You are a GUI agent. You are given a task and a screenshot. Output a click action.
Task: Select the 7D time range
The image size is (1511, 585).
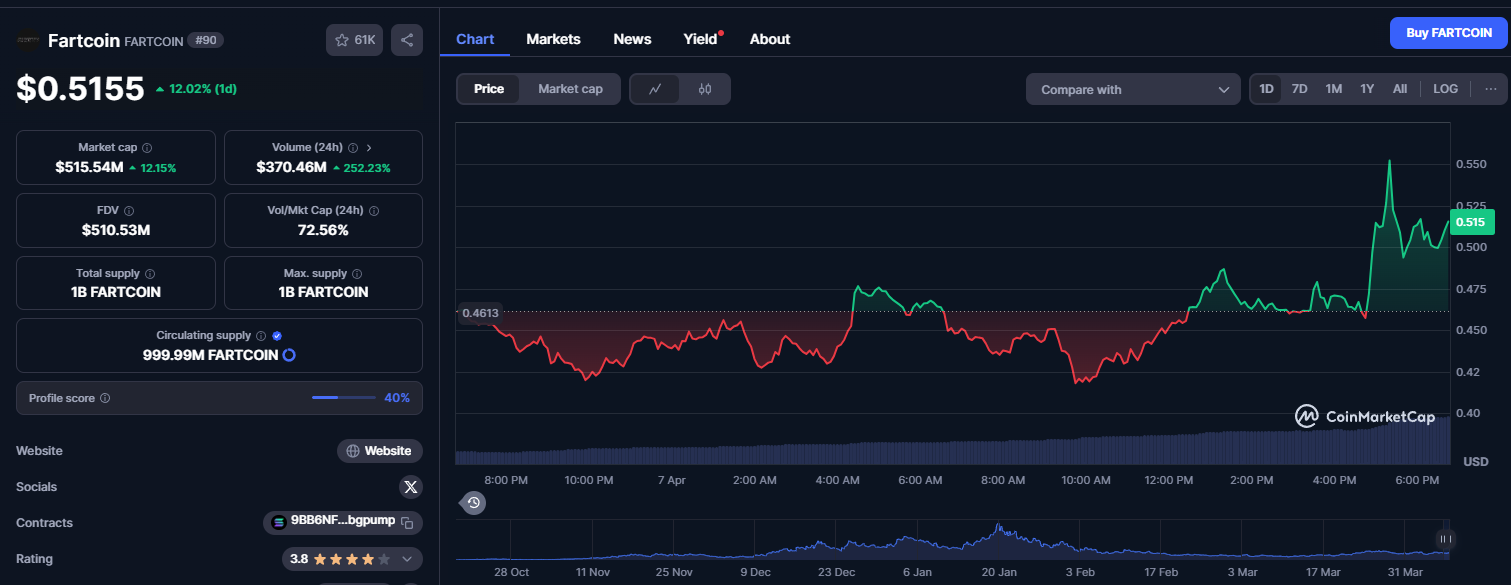point(1299,89)
